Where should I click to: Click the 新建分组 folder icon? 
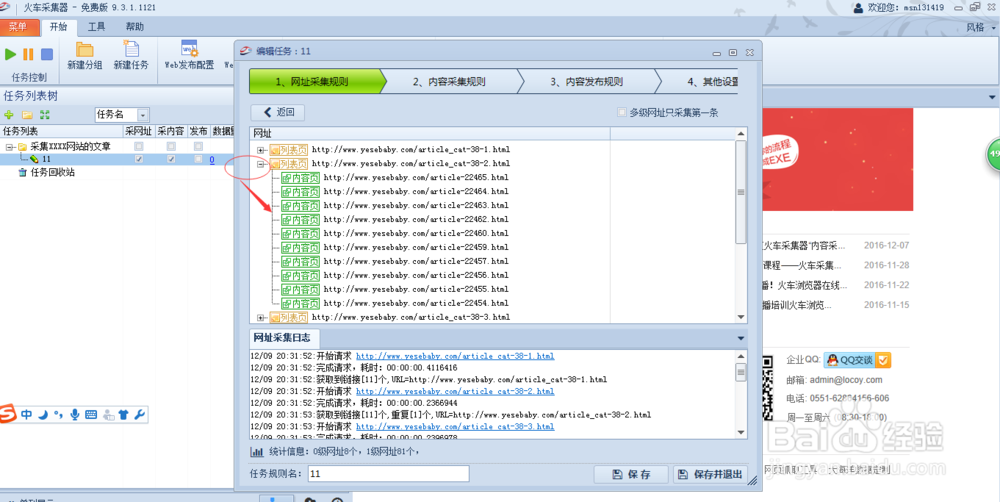84,50
